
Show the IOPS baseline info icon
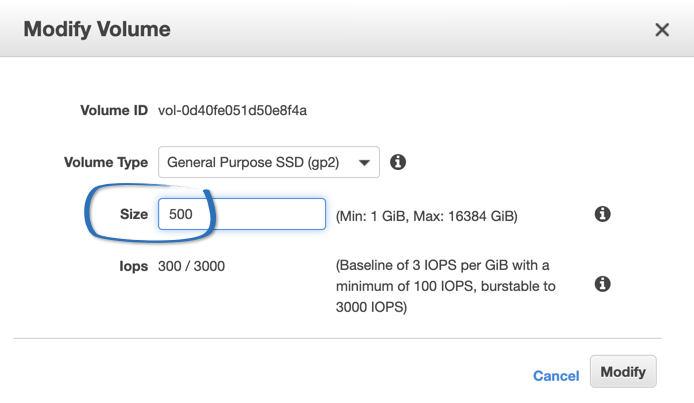click(x=602, y=284)
